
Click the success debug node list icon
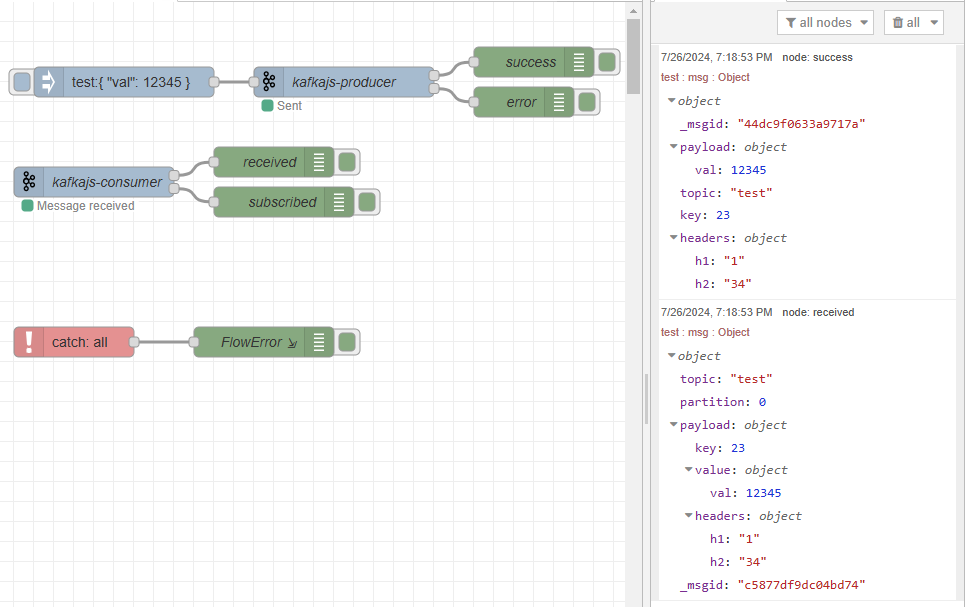point(579,62)
